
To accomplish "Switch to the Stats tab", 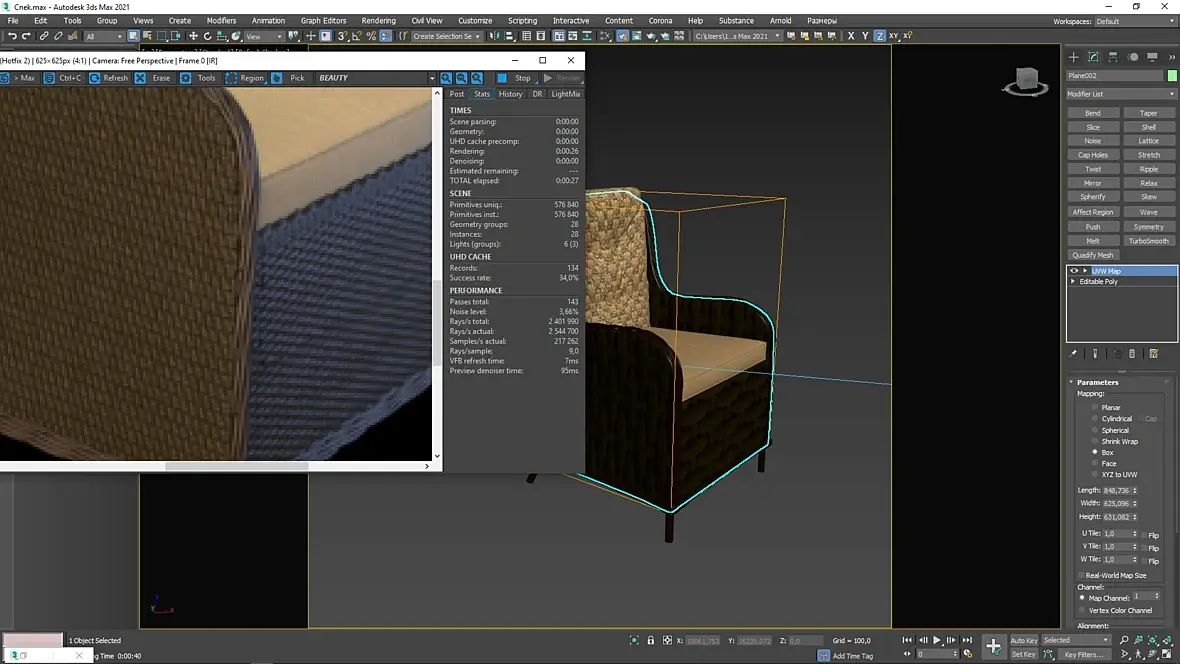I will (x=482, y=94).
